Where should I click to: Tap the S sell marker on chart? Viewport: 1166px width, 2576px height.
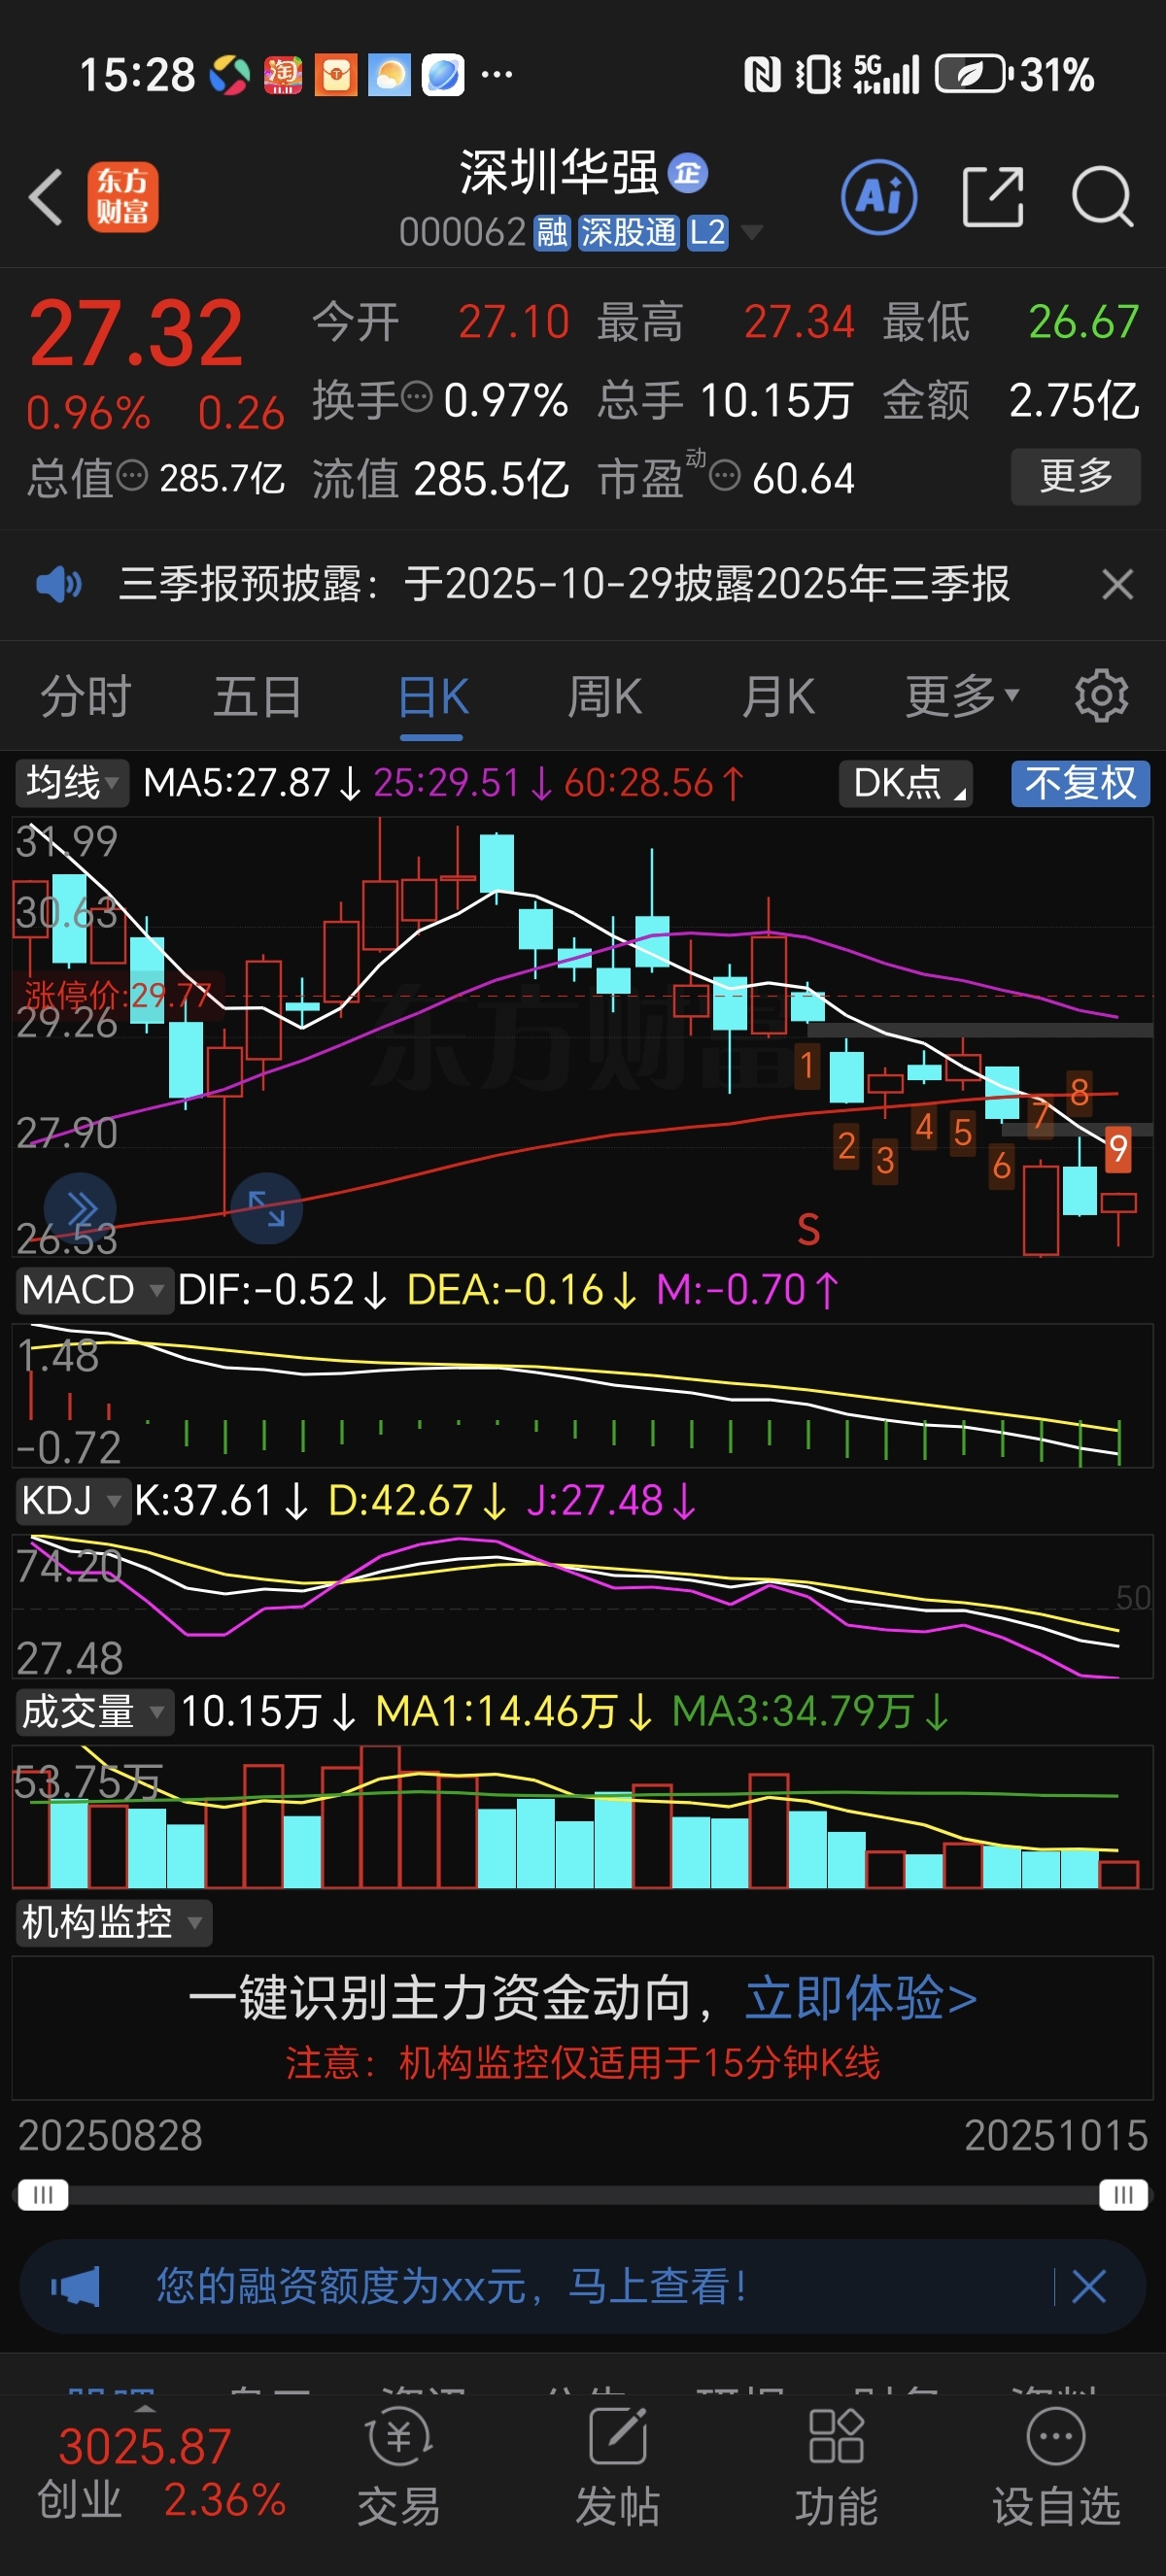tap(808, 1230)
